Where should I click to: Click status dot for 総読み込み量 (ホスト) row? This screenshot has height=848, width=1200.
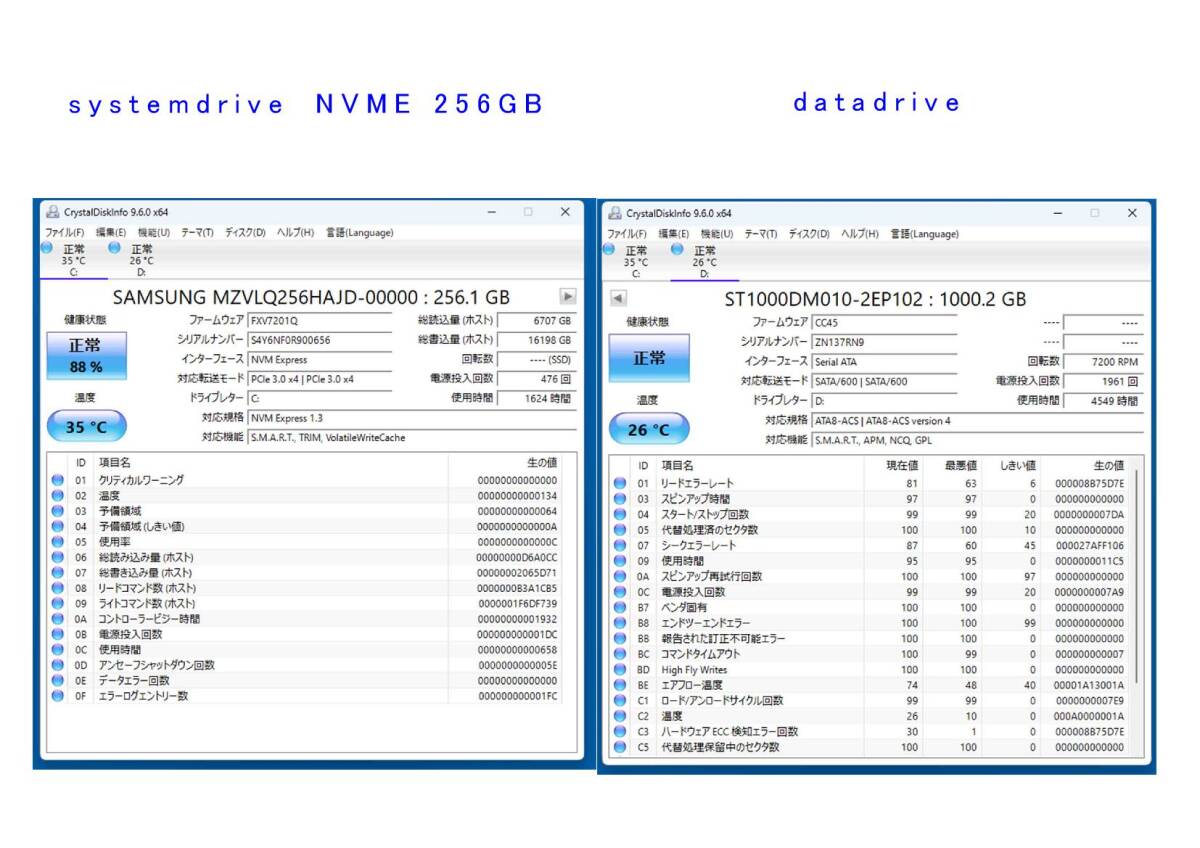(x=57, y=557)
